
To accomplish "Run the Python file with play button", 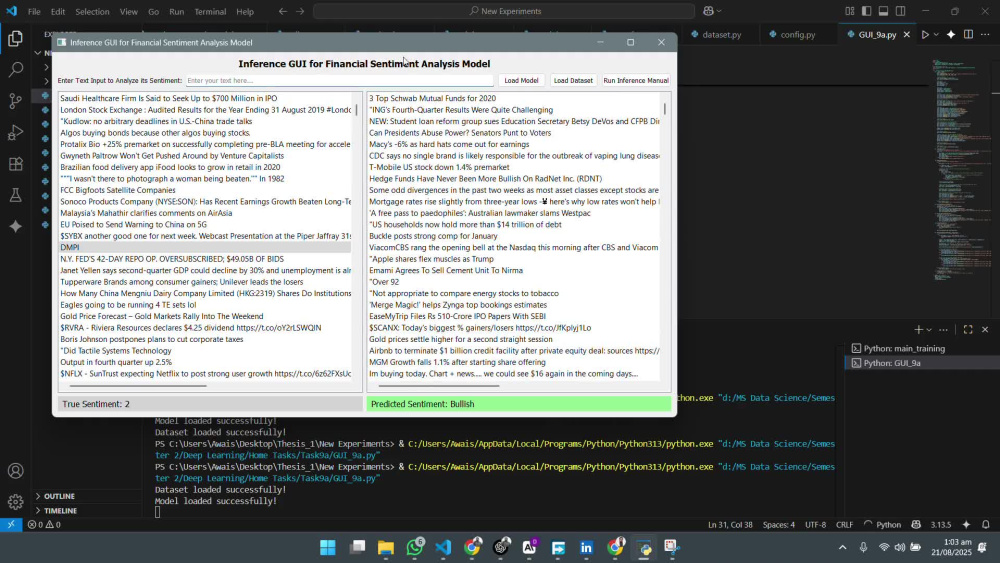I will point(925,34).
